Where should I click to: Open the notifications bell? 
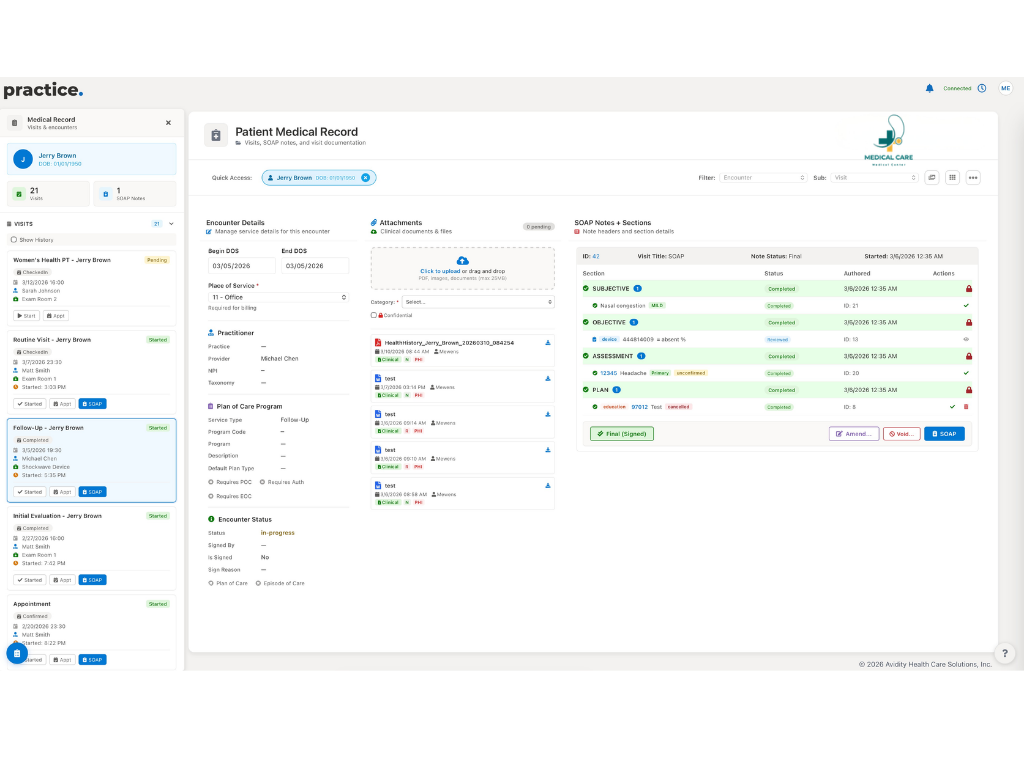click(x=929, y=88)
